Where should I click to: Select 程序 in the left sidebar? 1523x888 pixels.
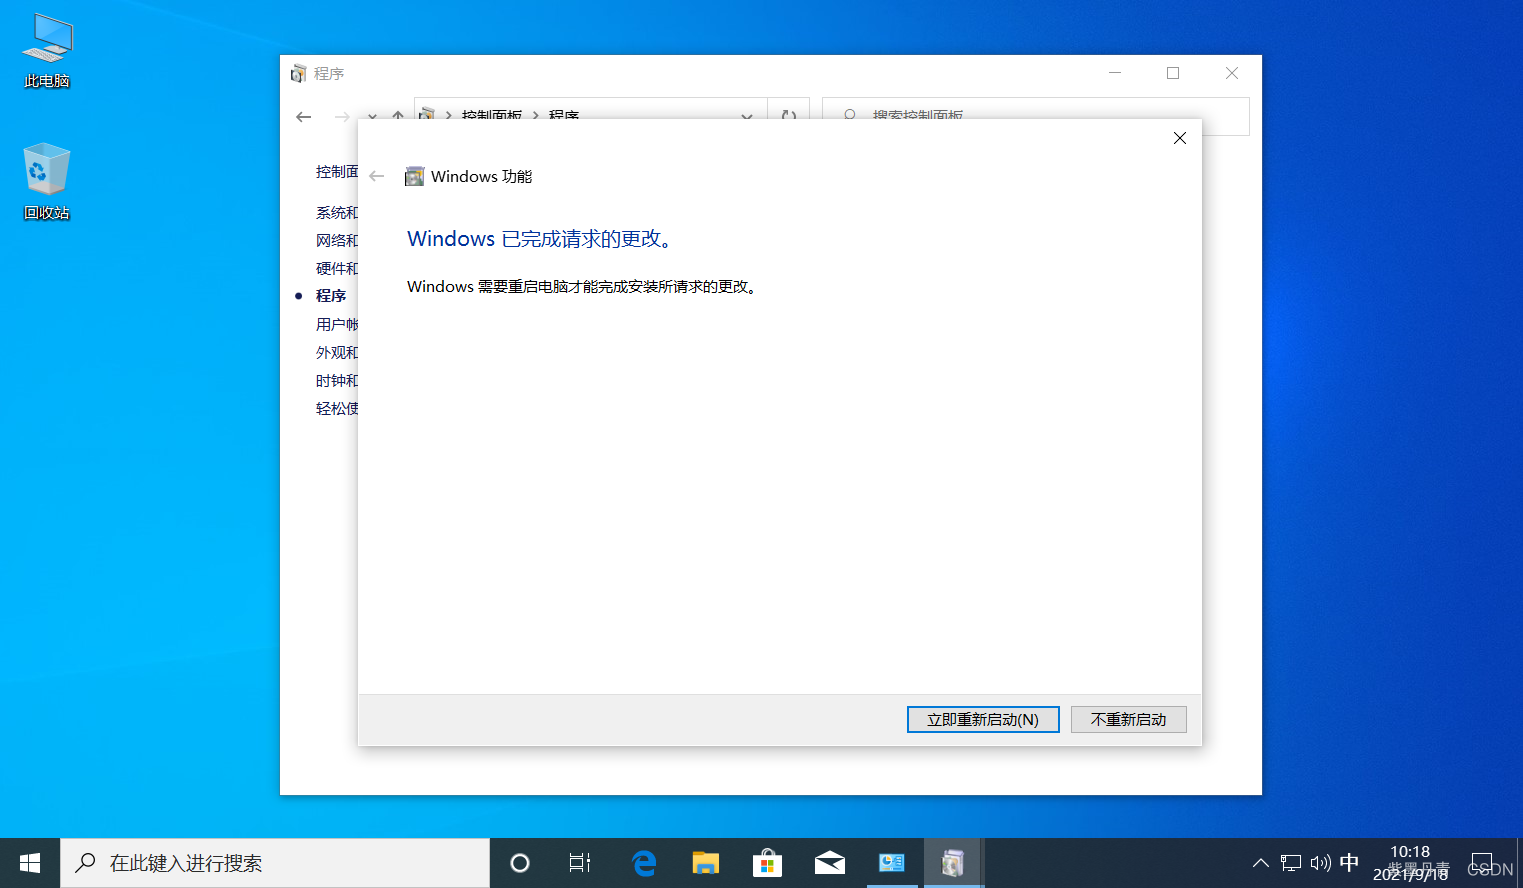[x=331, y=296]
